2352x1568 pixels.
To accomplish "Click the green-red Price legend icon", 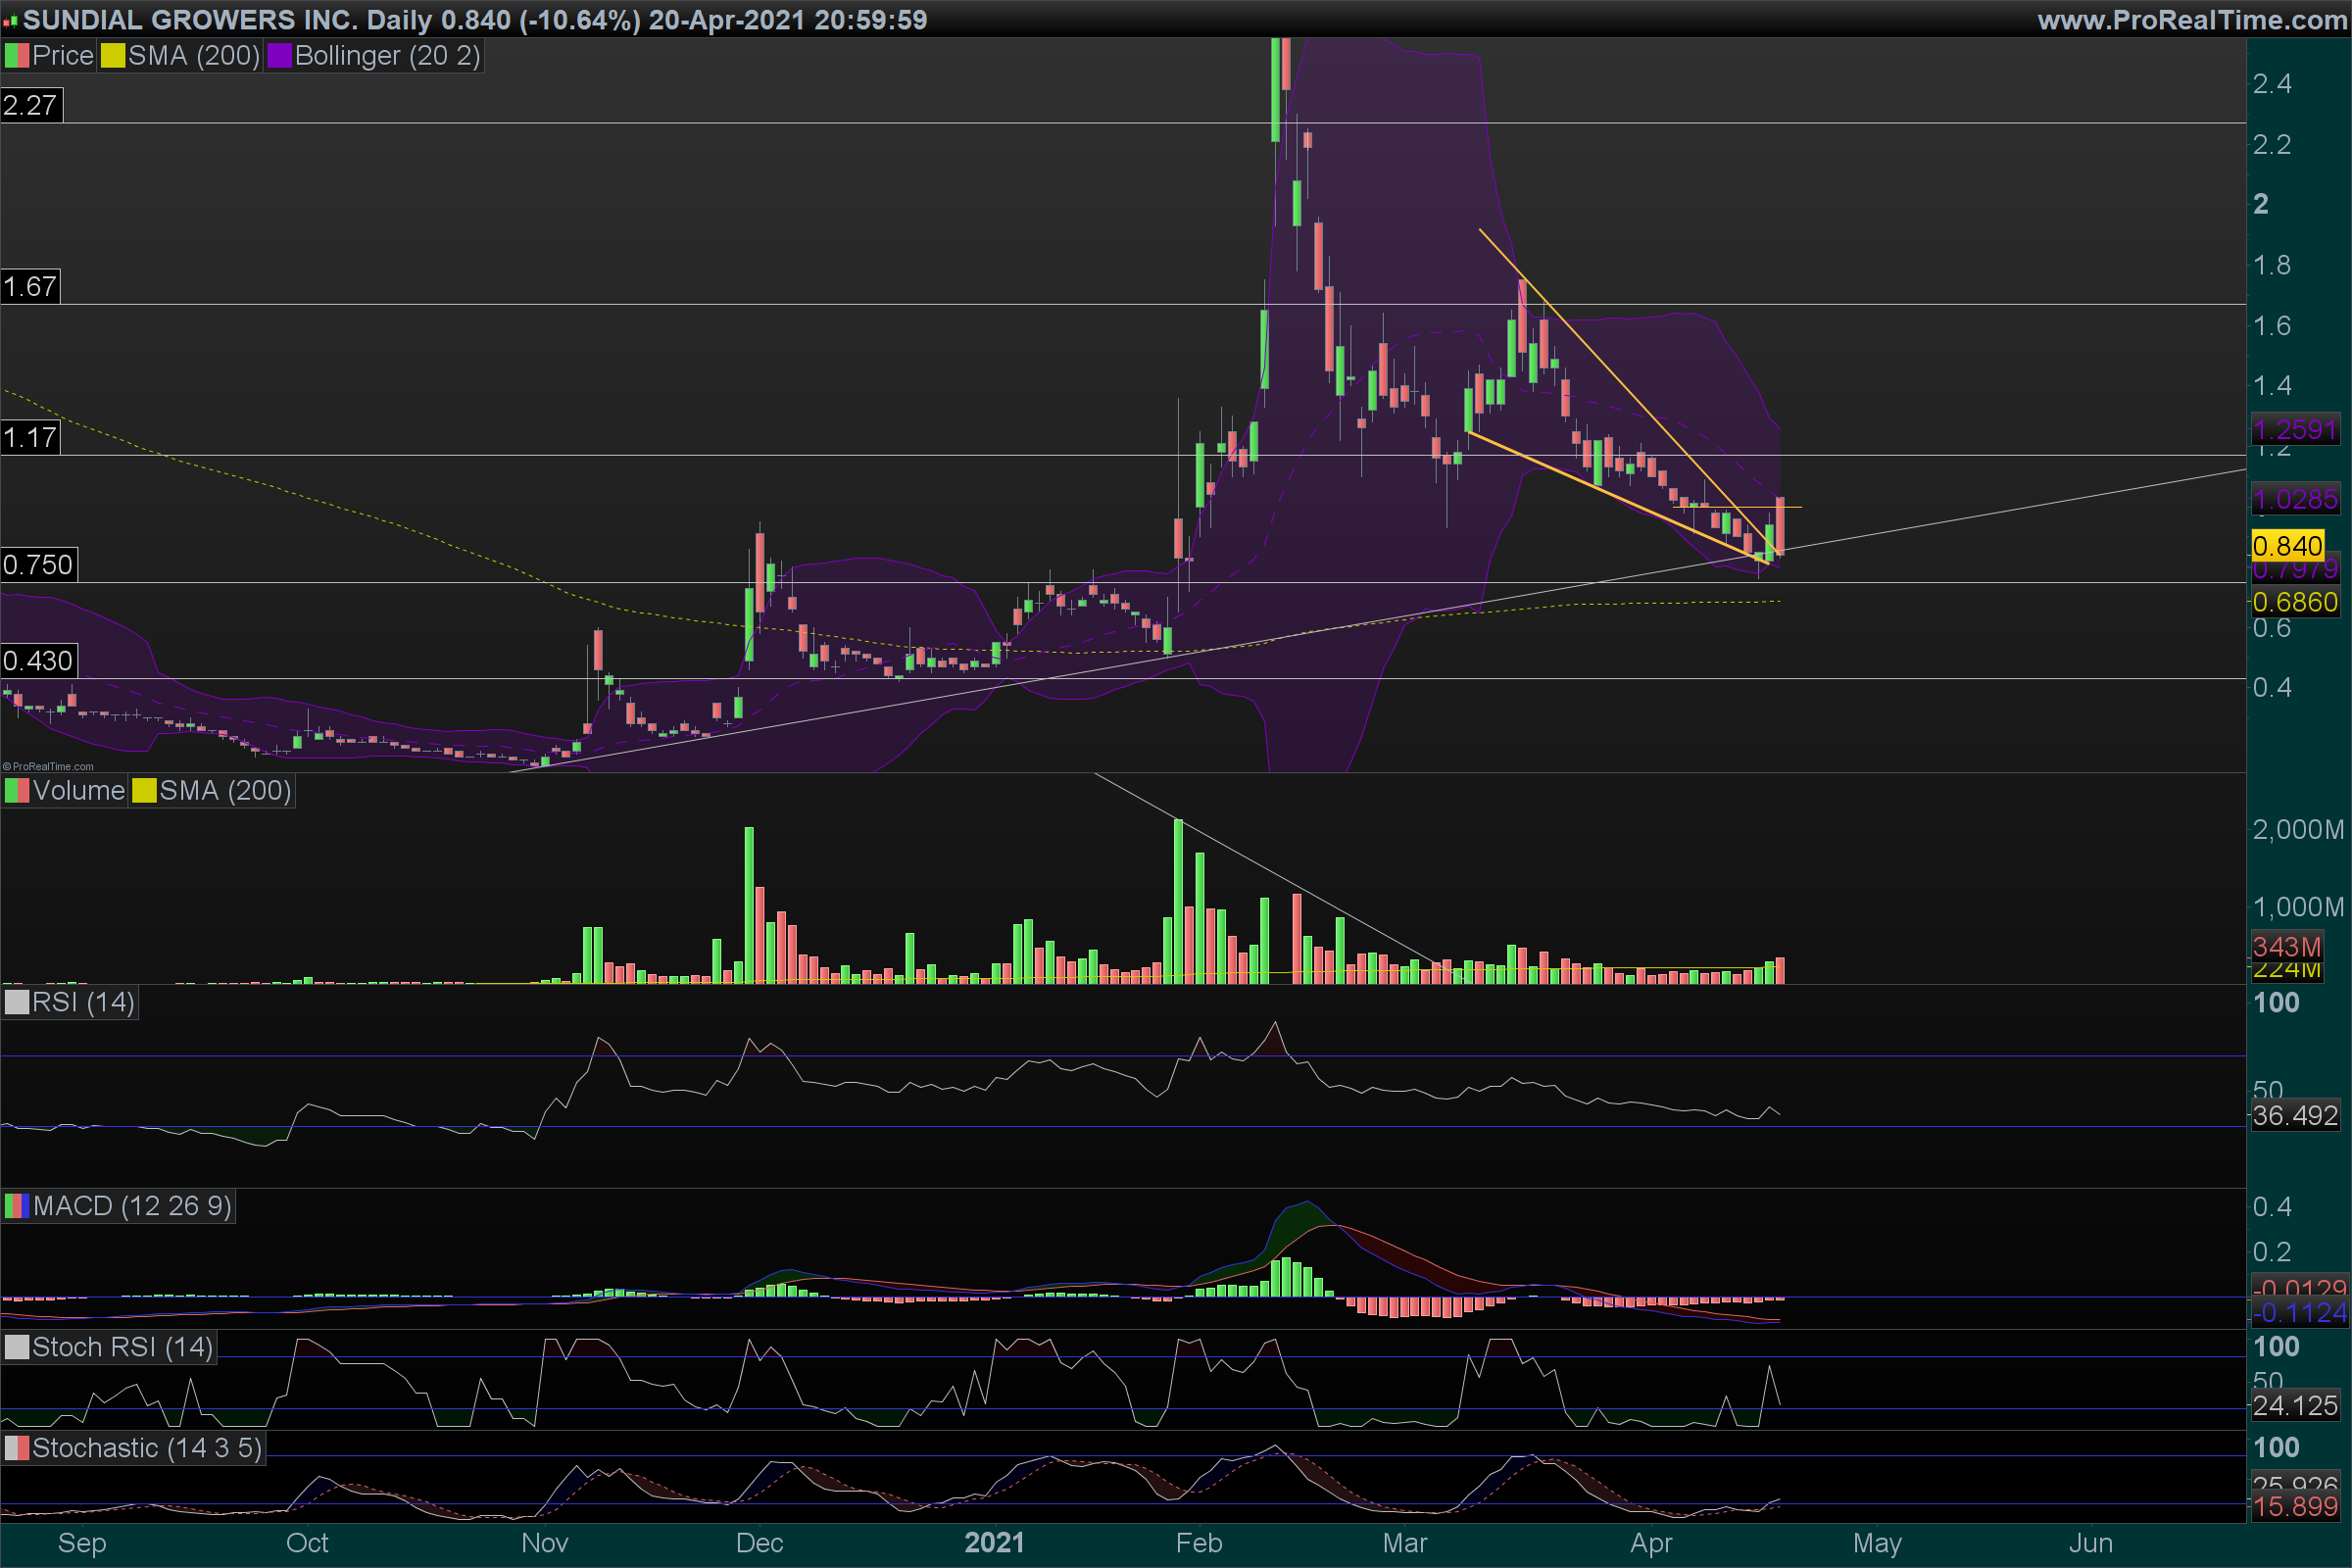I will 16,56.
